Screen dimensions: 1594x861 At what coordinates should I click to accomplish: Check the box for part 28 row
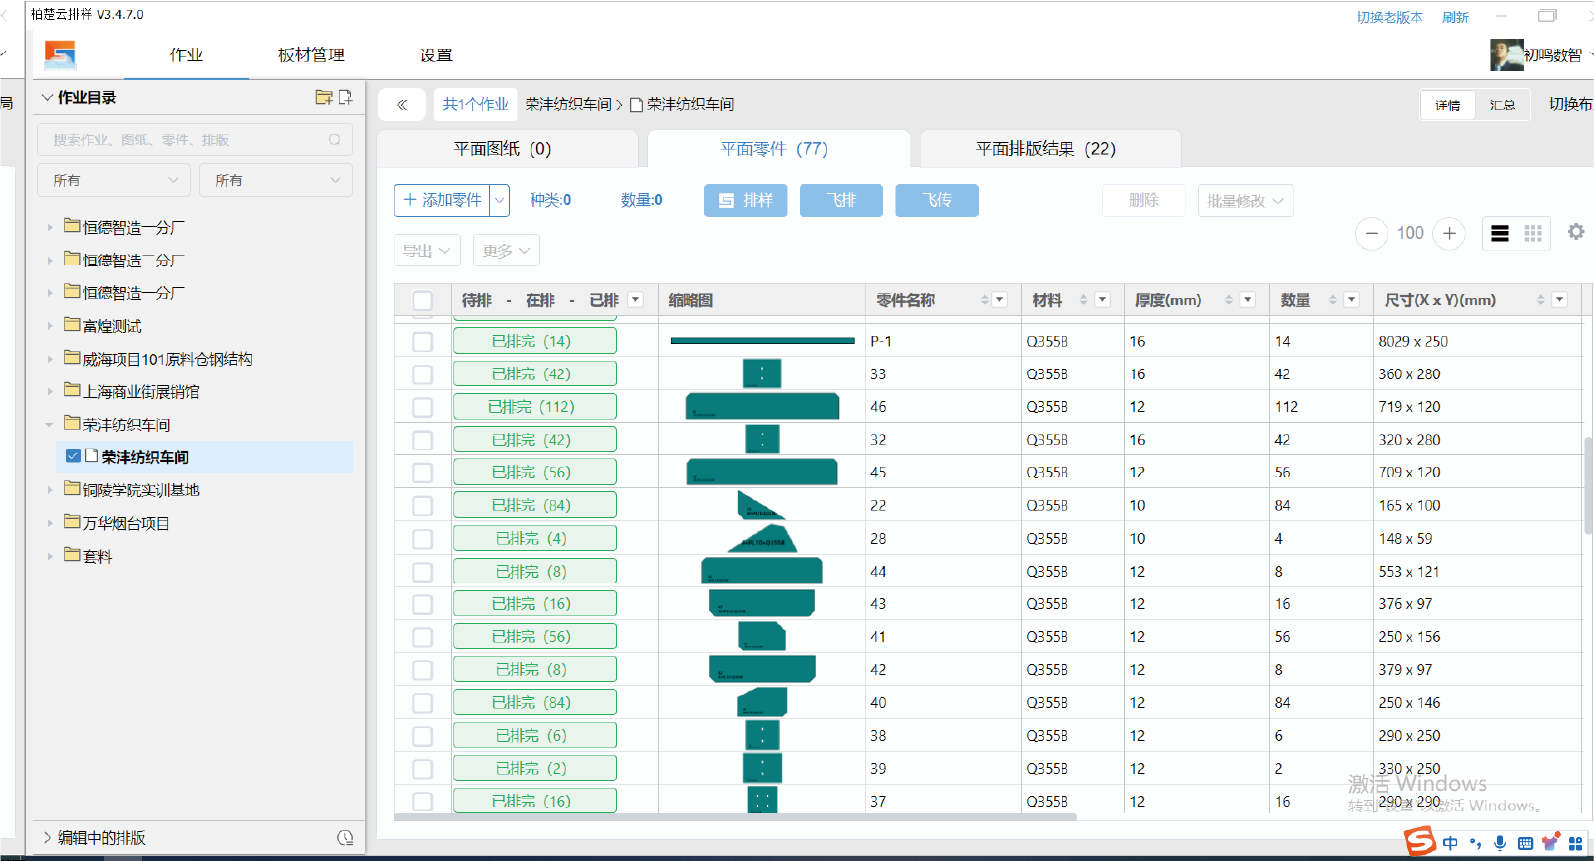(x=423, y=538)
